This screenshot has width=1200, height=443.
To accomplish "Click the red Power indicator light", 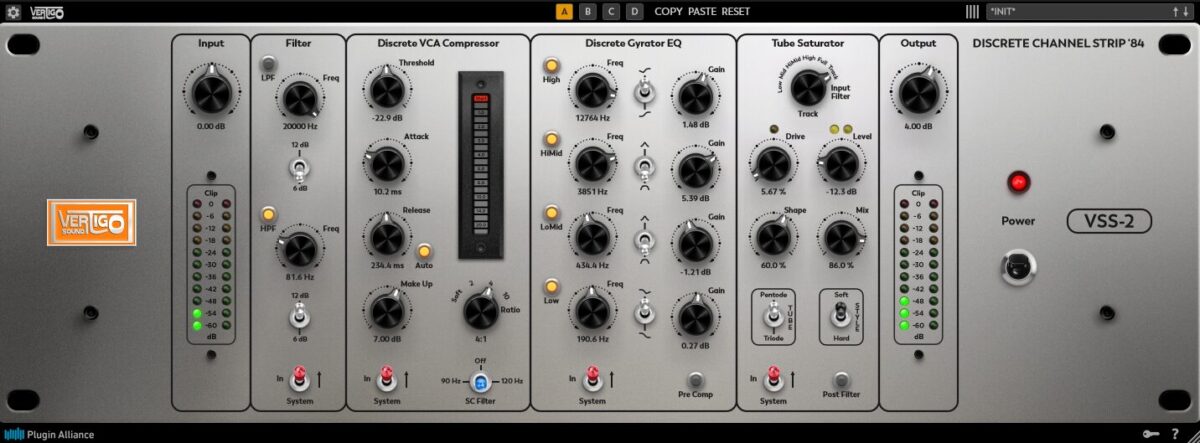I will point(1019,182).
